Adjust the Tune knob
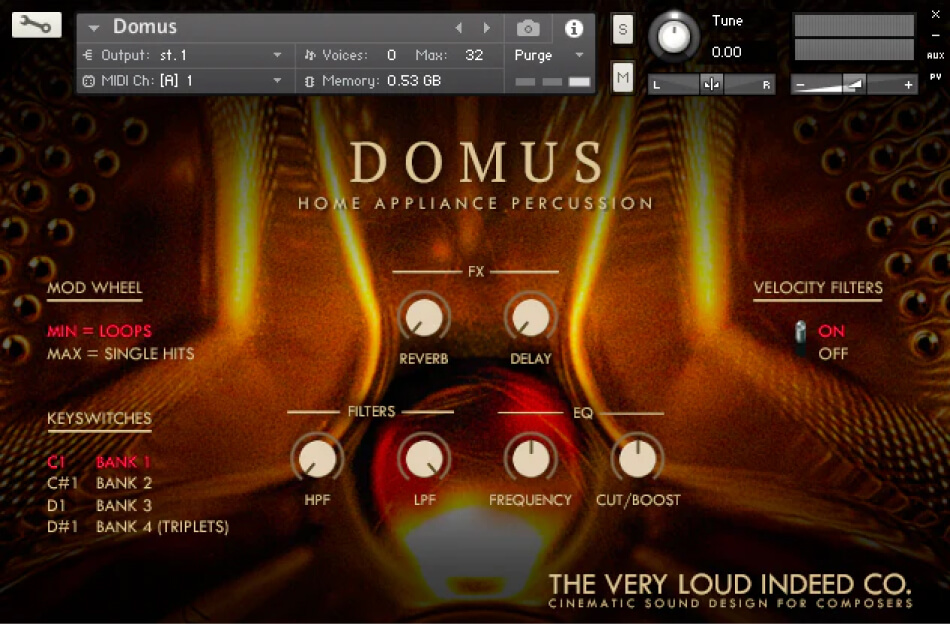Screen dimensions: 950x624 [x=673, y=38]
